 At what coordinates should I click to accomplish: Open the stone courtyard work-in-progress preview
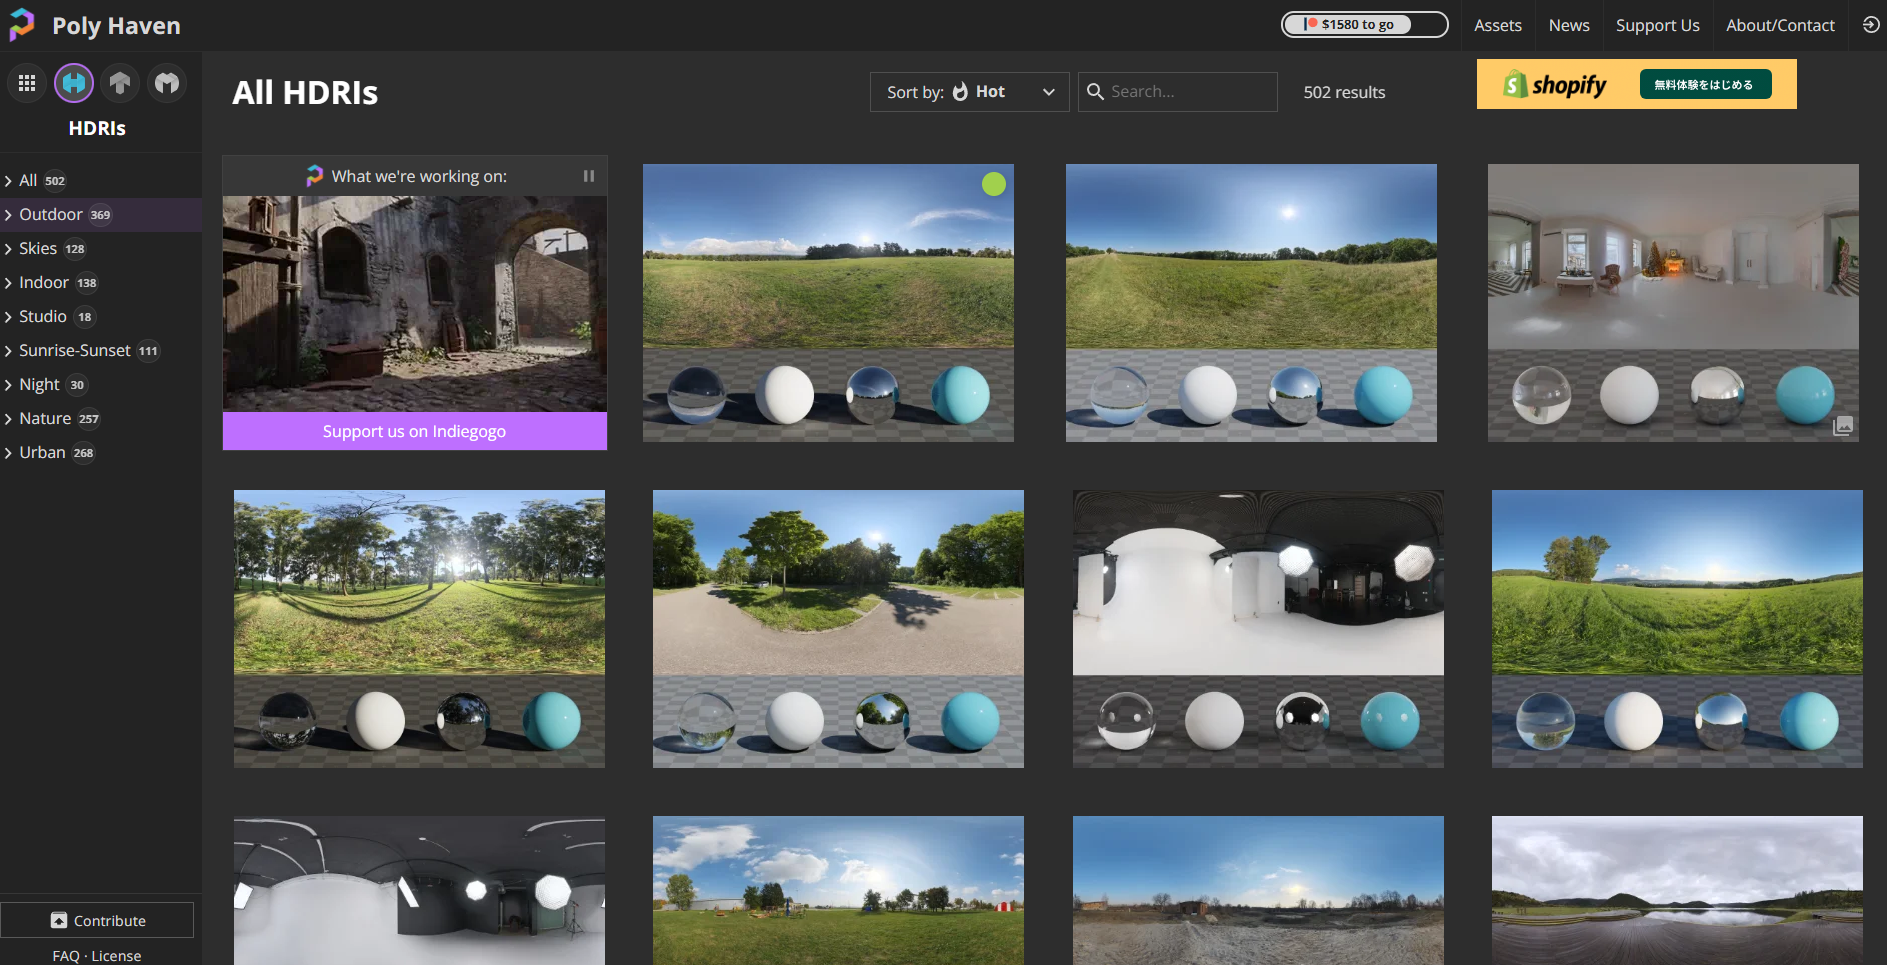(x=414, y=304)
